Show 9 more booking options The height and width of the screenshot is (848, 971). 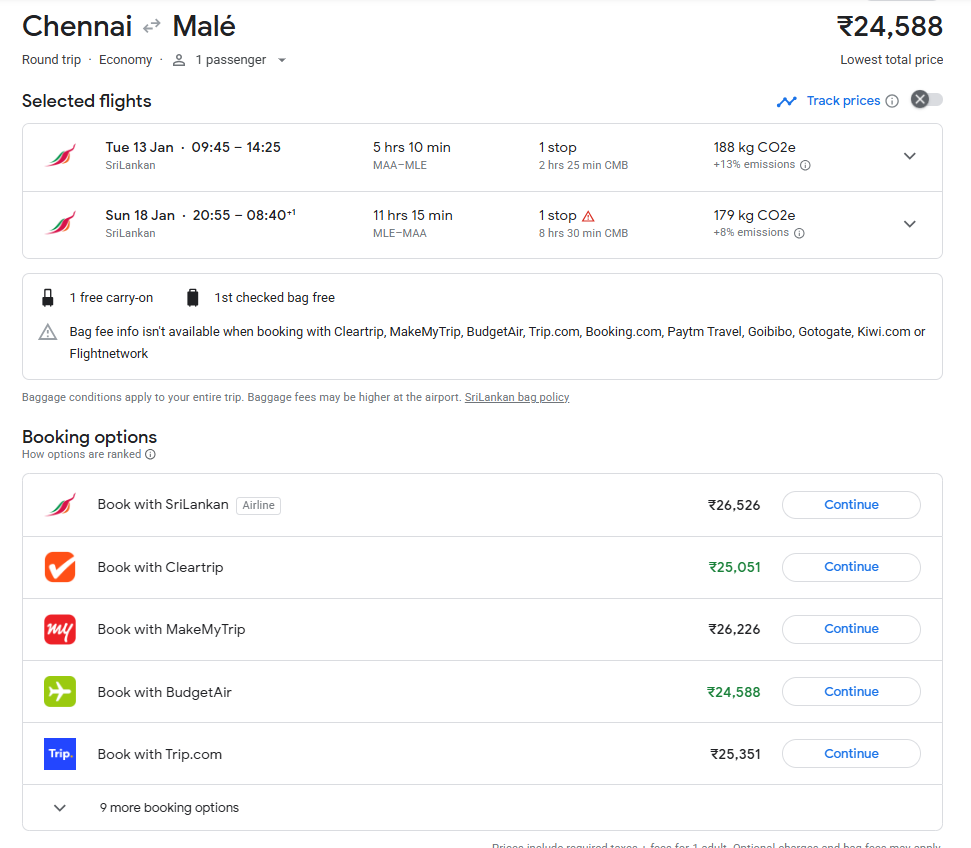(168, 808)
